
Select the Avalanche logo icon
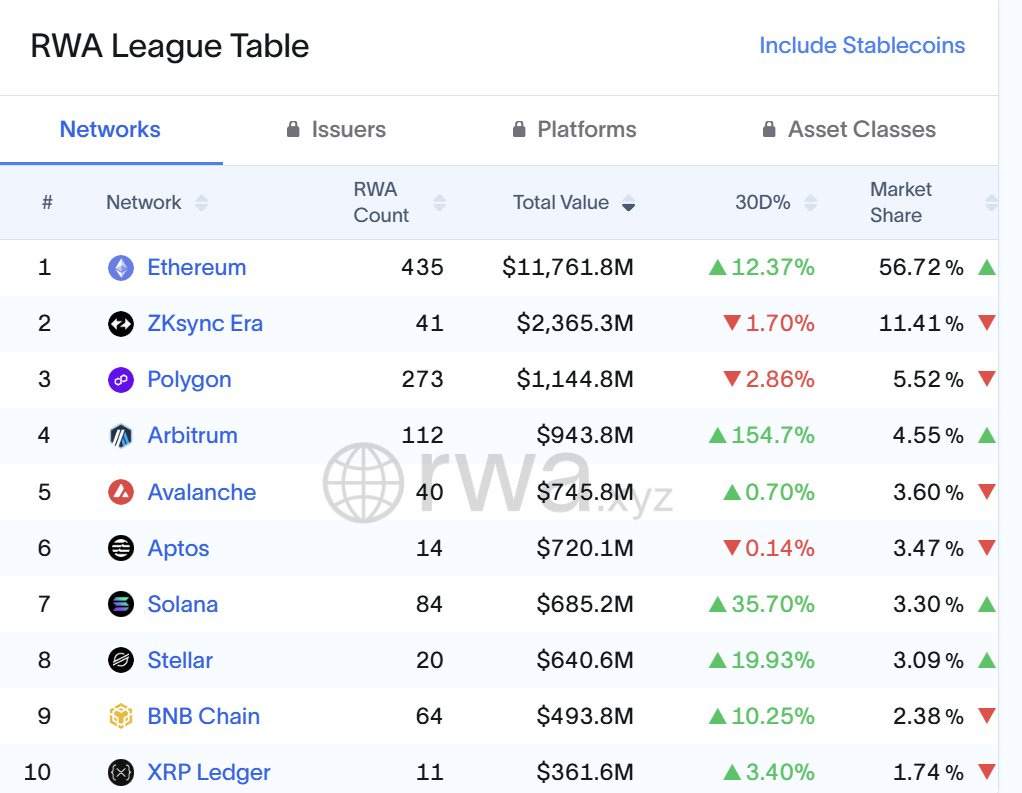(120, 491)
